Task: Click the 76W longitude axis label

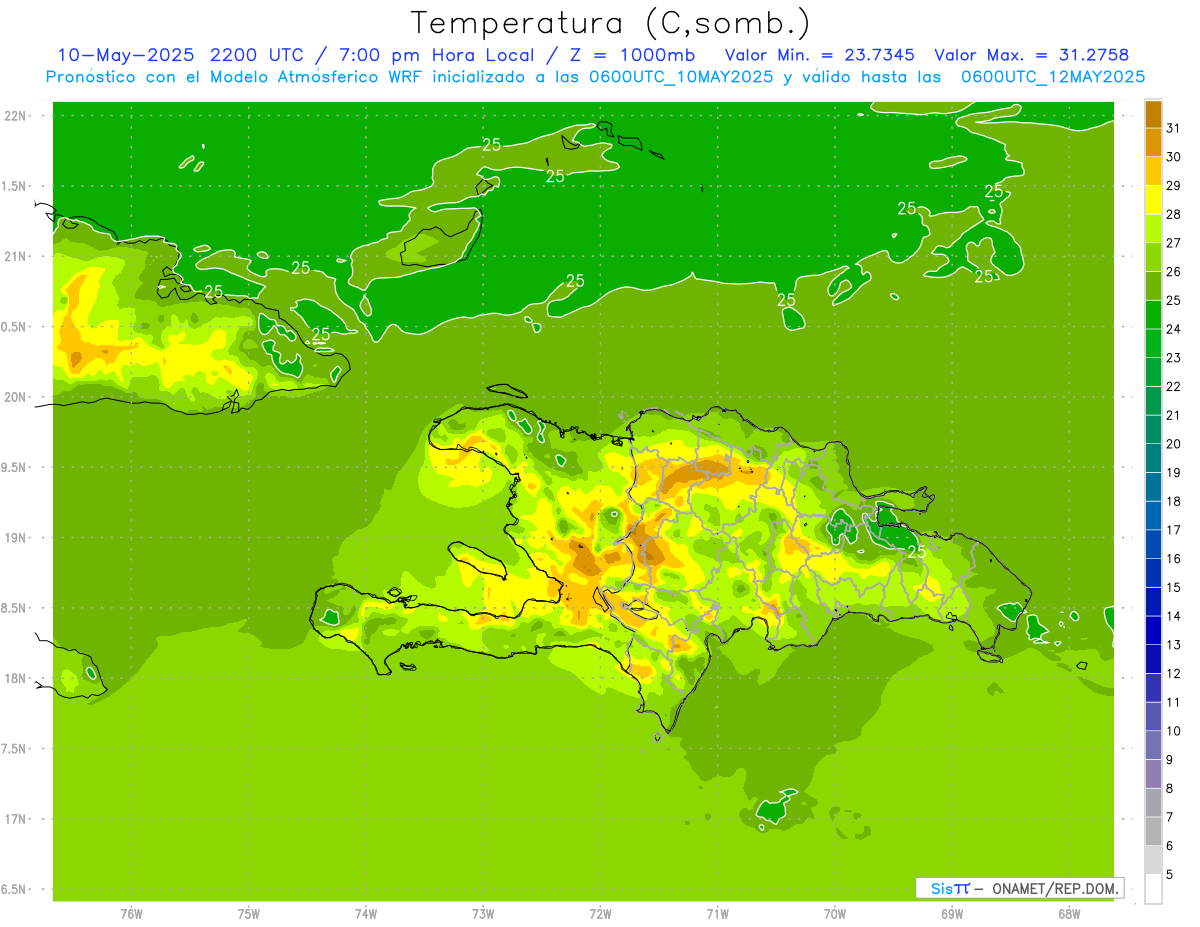Action: [x=131, y=914]
